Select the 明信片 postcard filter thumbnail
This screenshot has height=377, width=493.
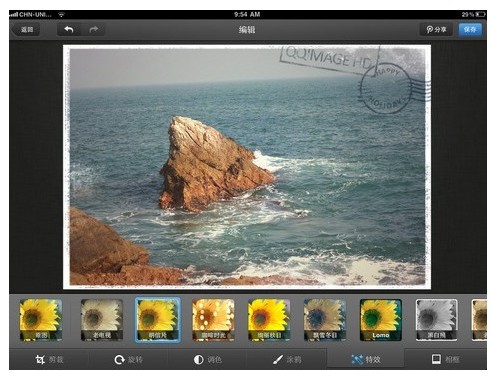click(158, 320)
